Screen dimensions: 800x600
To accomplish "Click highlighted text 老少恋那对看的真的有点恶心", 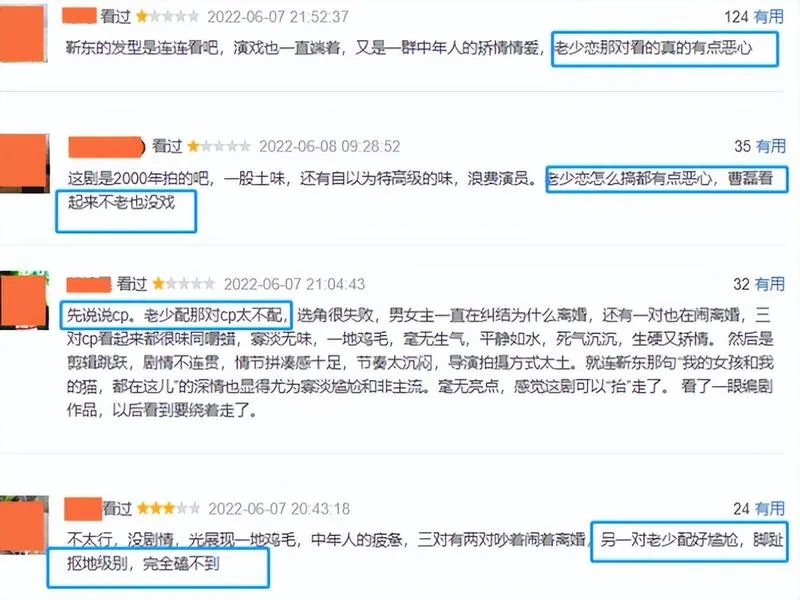I will pos(654,48).
